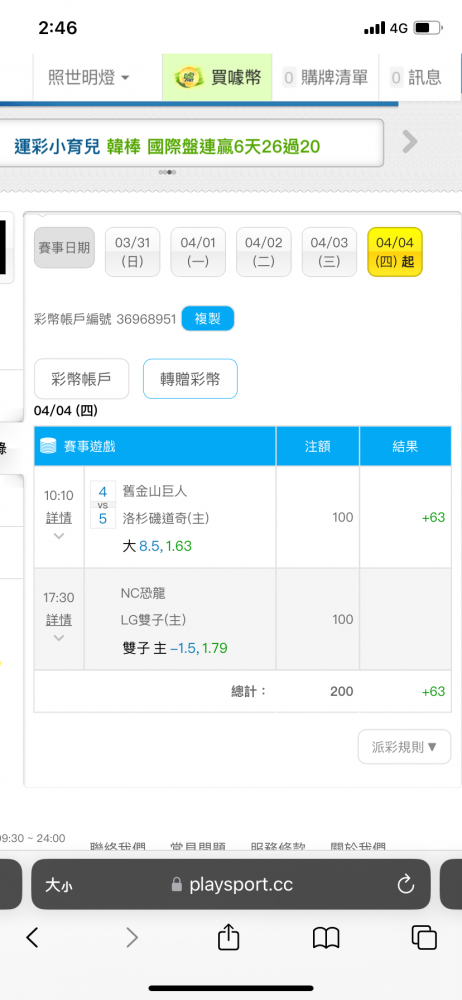Viewport: 462px width, 1000px height.
Task: Open the Safari tabs overview icon
Action: pyautogui.click(x=424, y=937)
